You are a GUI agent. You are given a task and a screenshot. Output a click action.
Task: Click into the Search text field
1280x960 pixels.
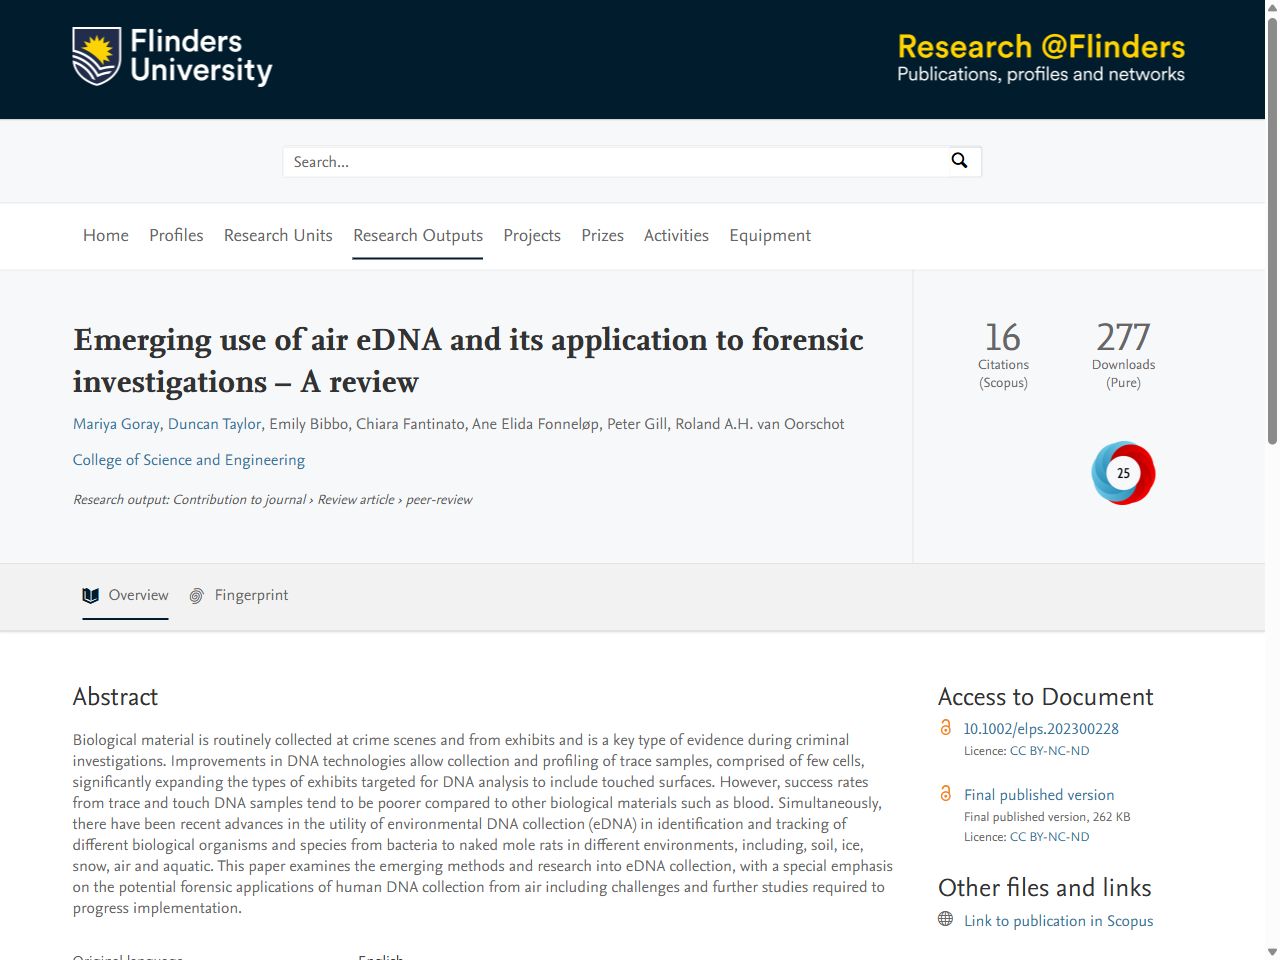point(615,162)
